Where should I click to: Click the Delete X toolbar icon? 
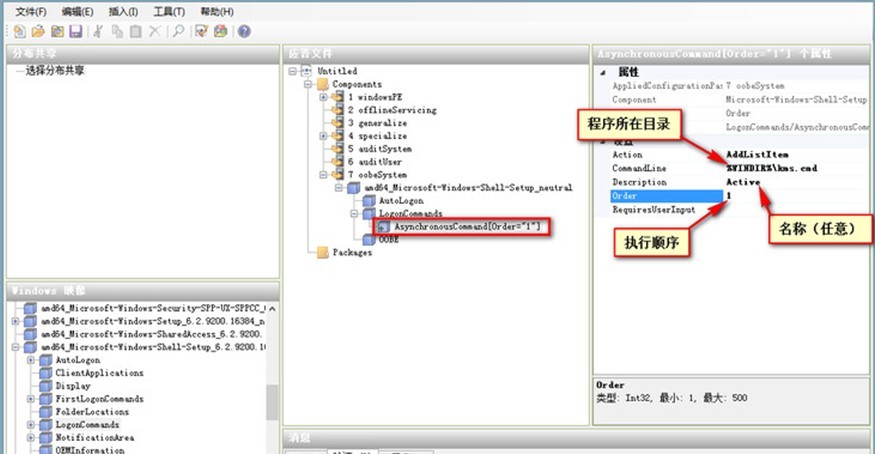[x=154, y=32]
